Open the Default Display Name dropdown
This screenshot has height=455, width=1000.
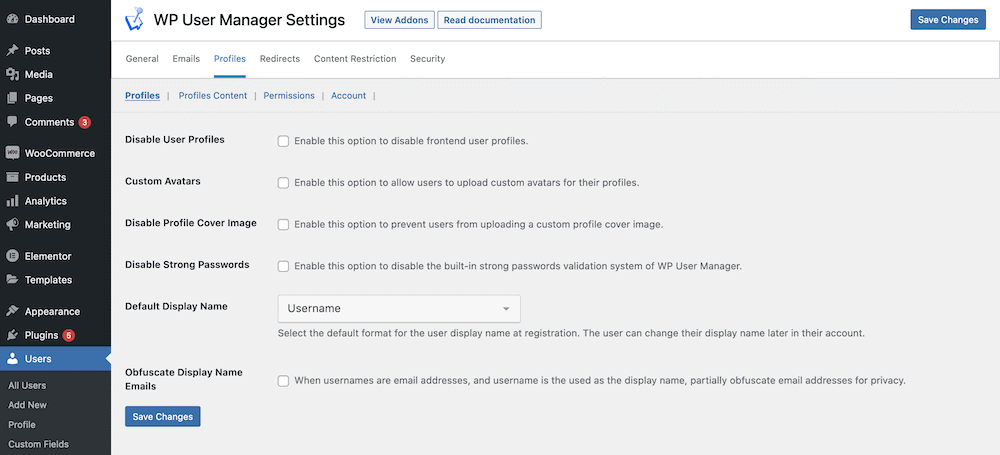click(x=399, y=308)
